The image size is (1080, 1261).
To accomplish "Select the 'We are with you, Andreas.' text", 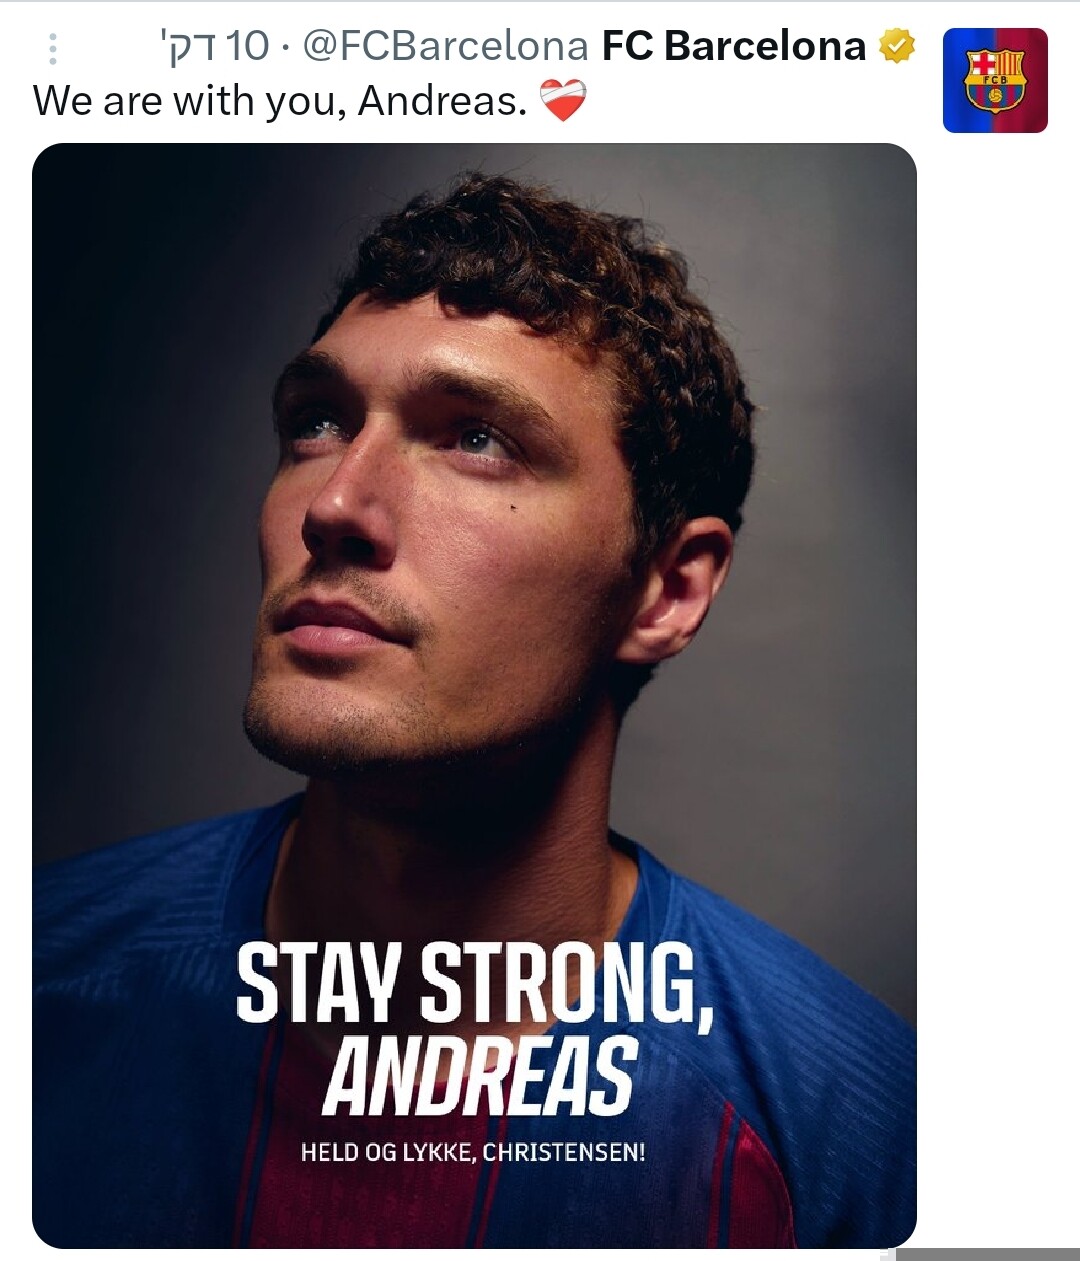I will point(280,101).
